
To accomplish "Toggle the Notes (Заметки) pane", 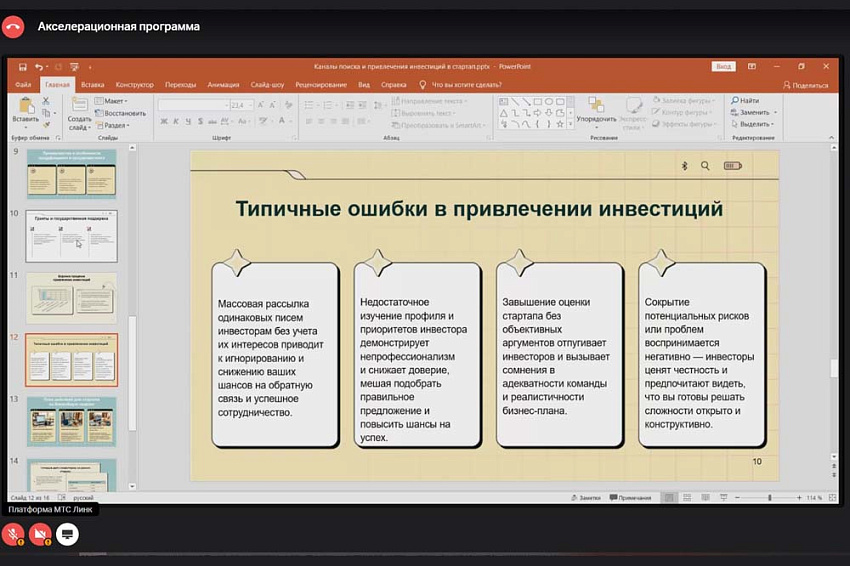I will (589, 497).
